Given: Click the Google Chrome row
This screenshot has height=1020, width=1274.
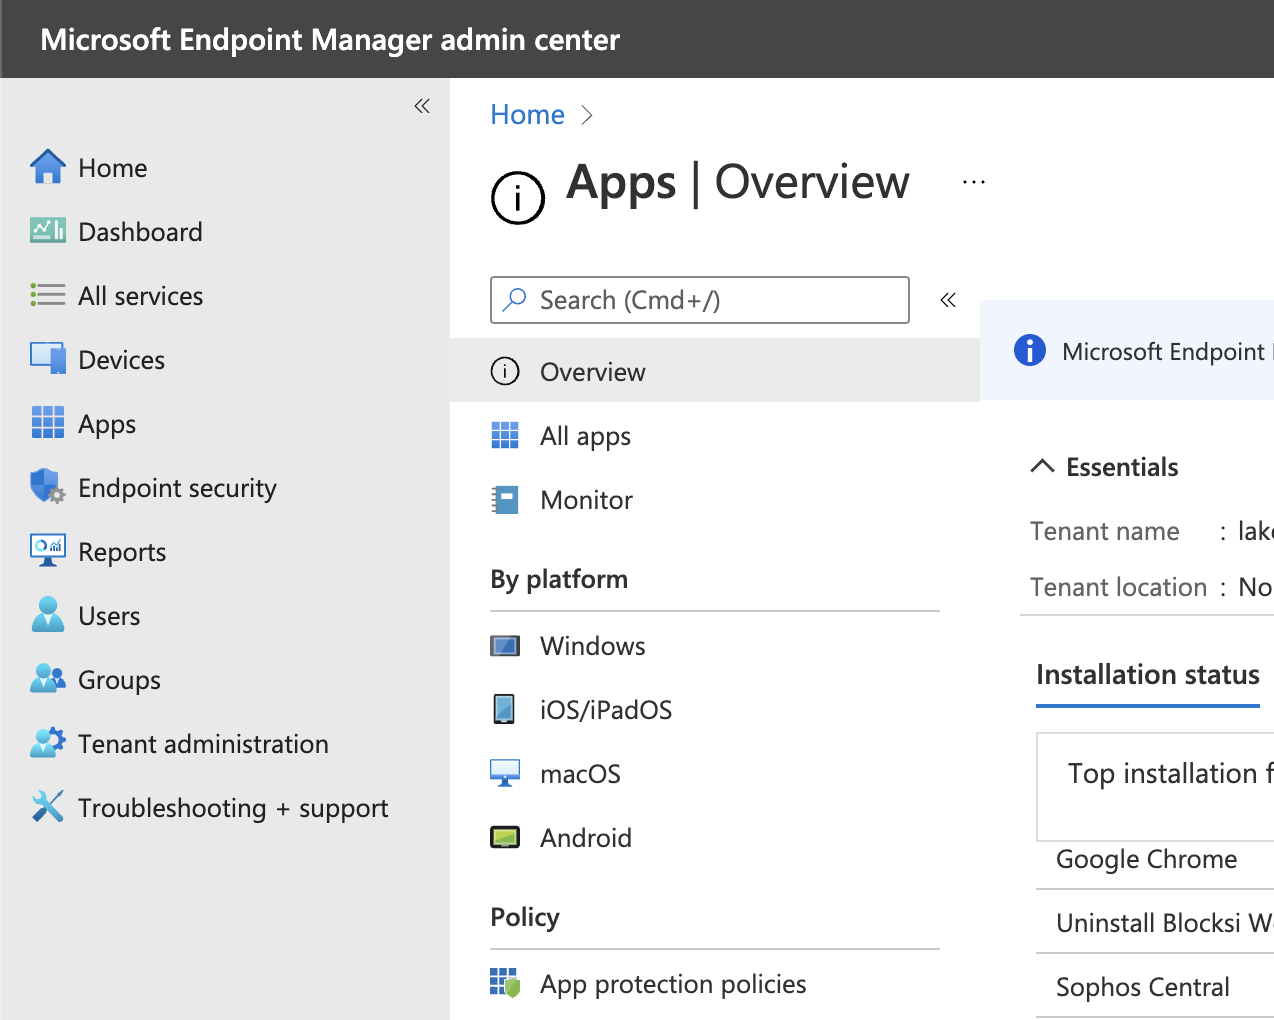Looking at the screenshot, I should (1155, 859).
